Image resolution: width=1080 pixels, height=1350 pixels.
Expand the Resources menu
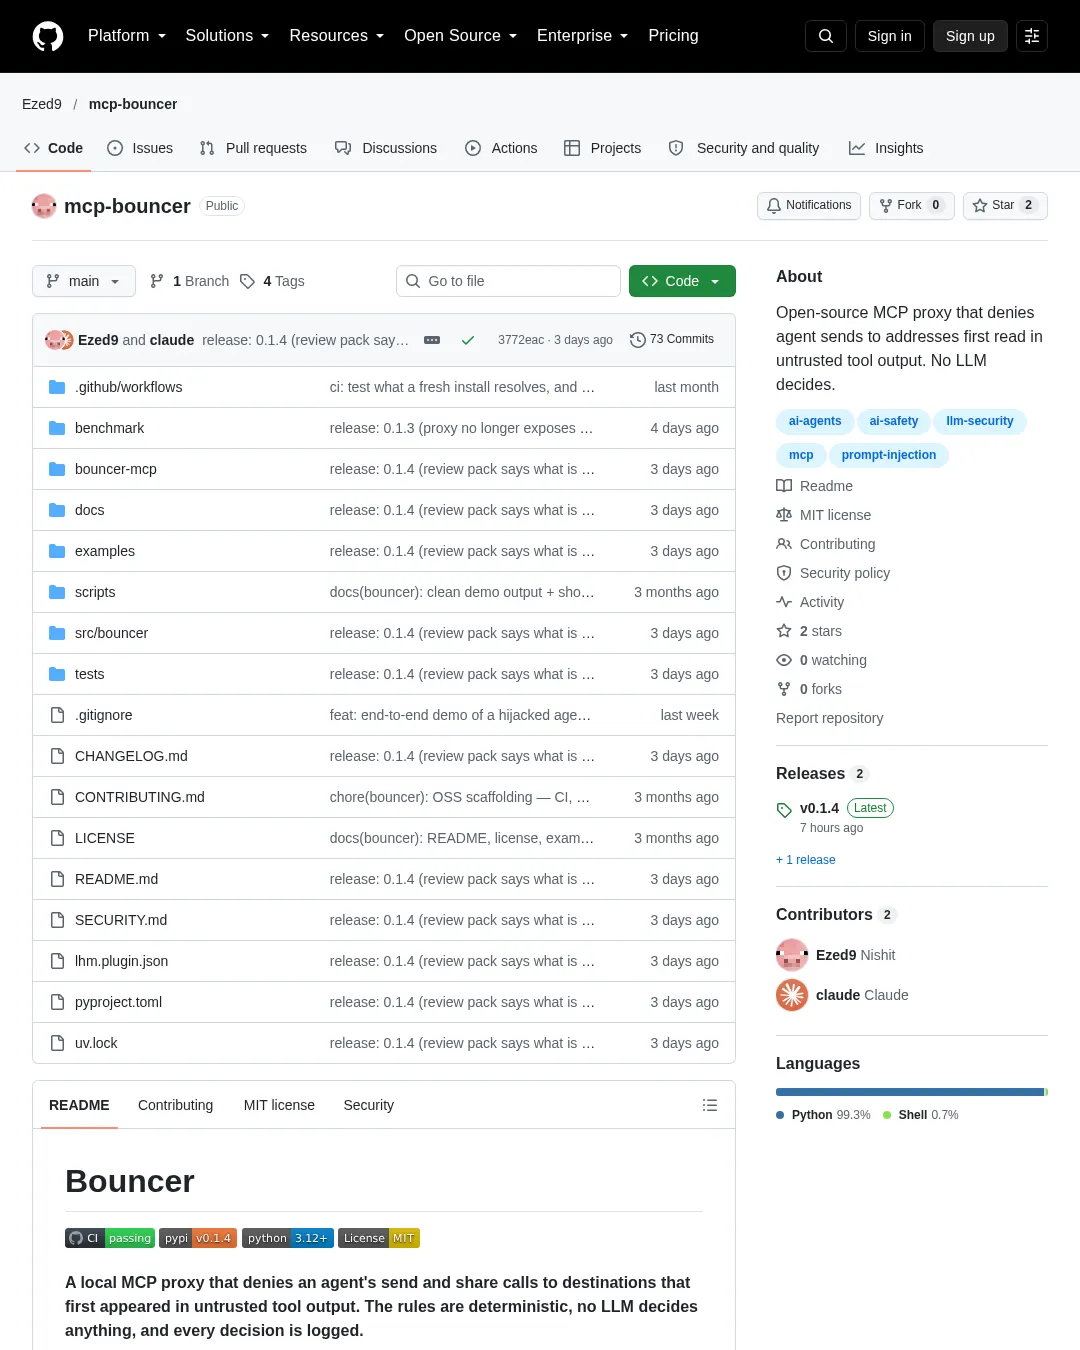tap(337, 36)
